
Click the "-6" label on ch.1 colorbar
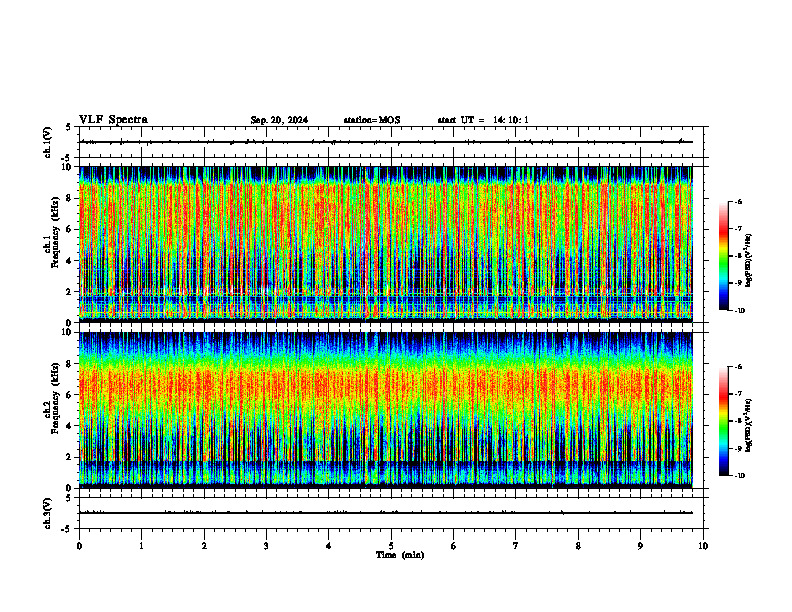coord(738,201)
